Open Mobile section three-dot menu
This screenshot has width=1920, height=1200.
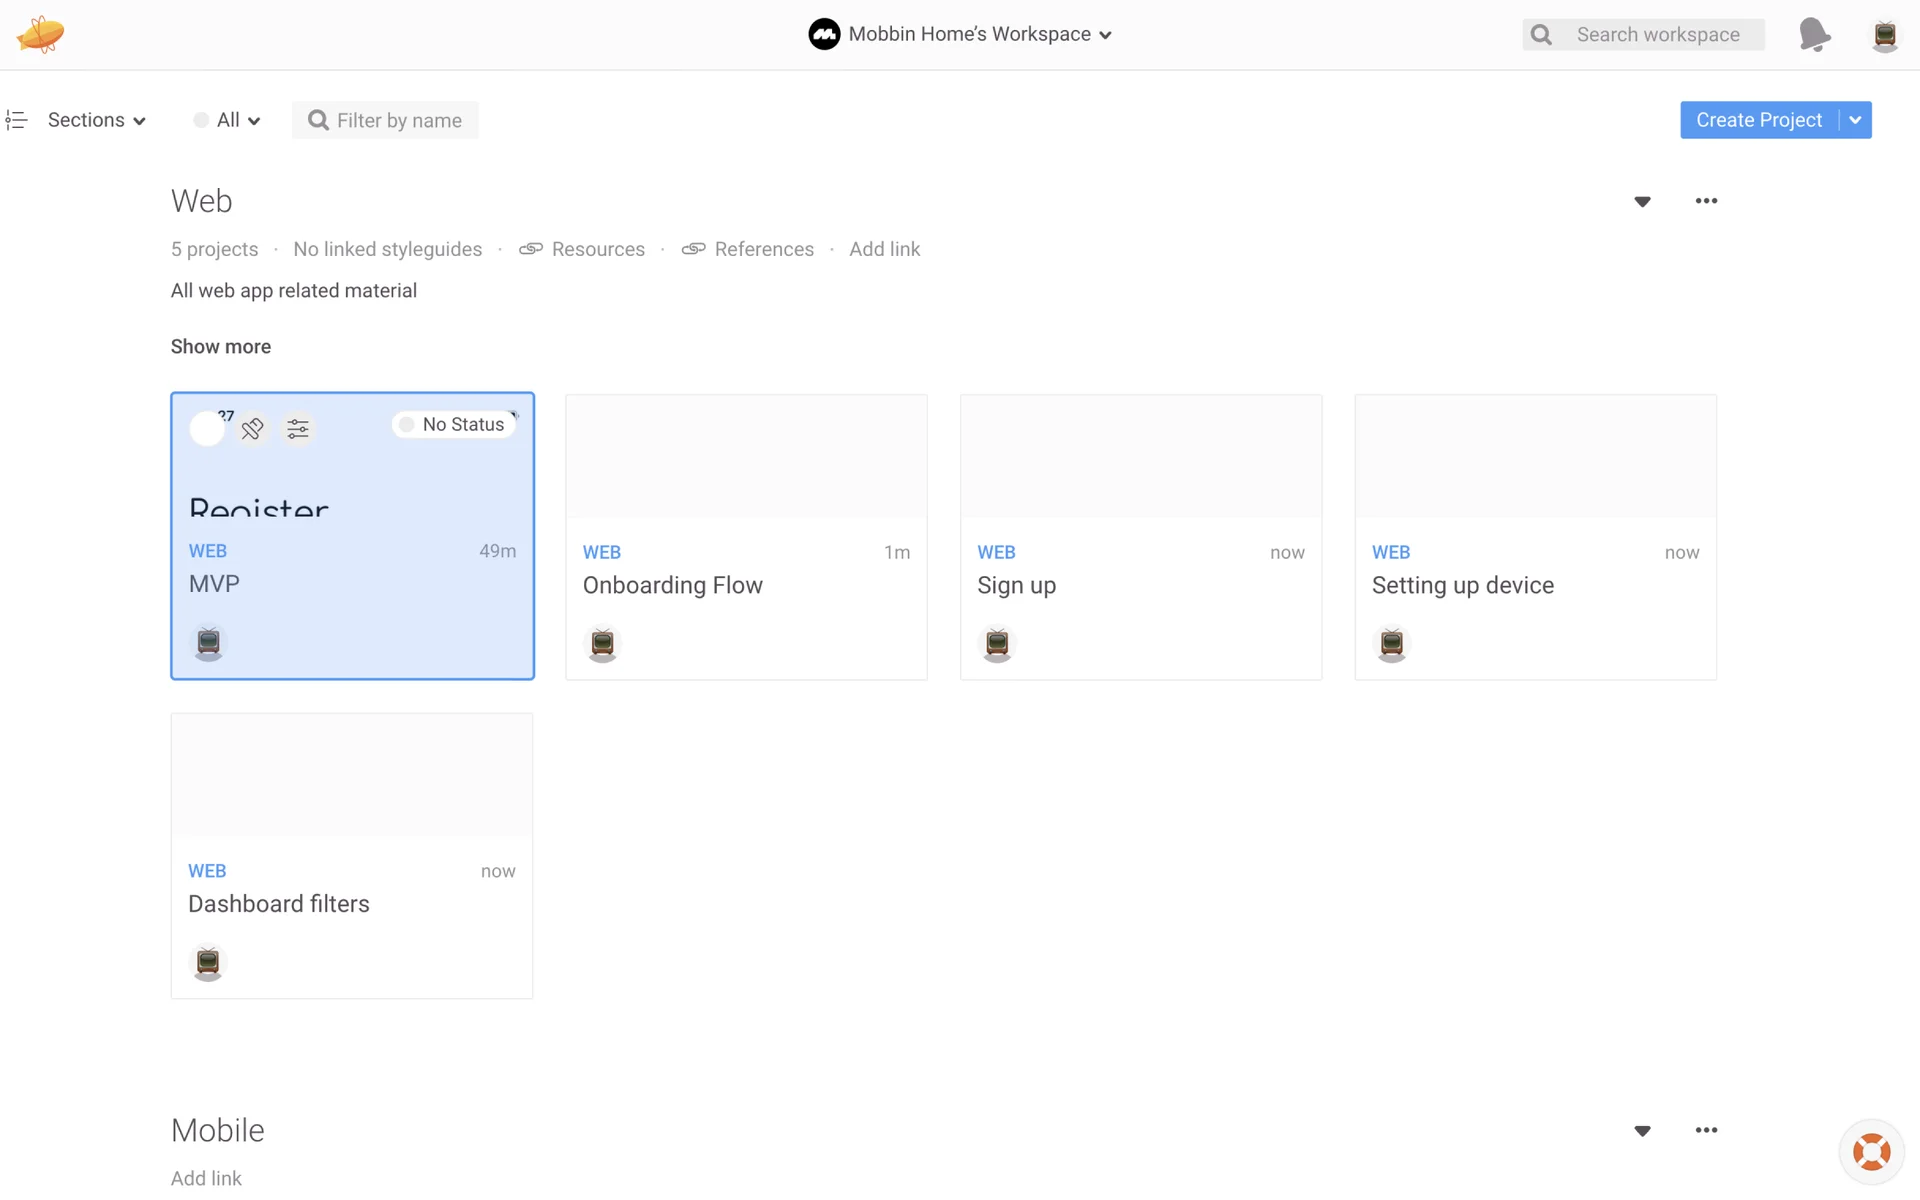[x=1706, y=1130]
